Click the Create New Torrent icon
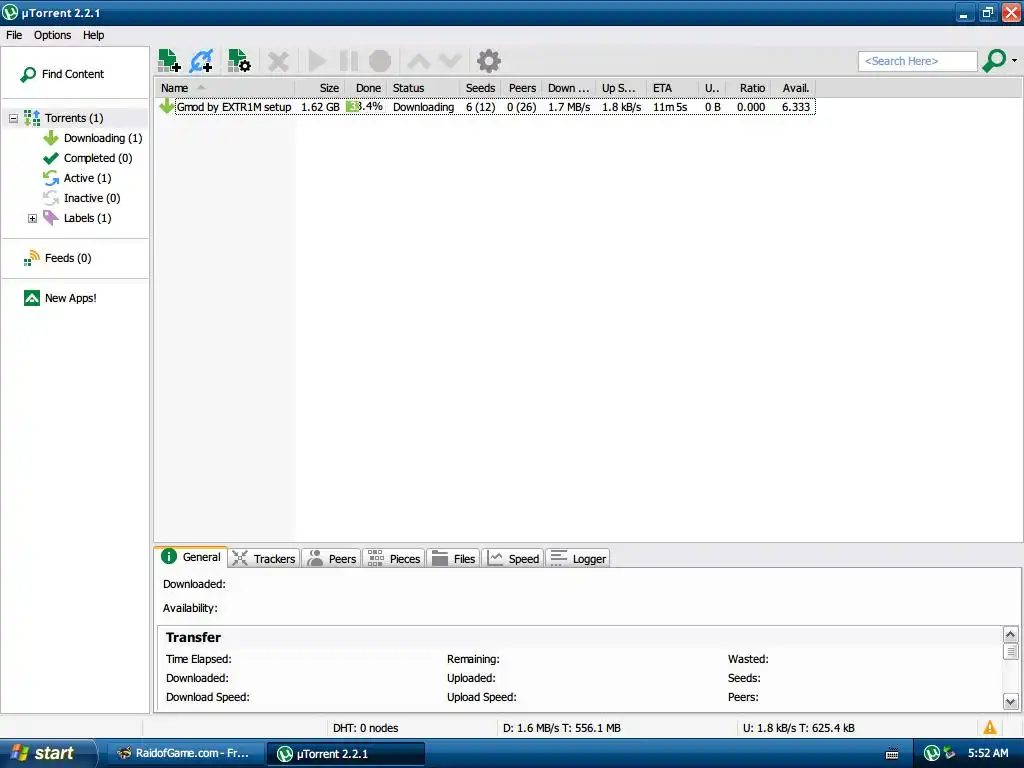Viewport: 1024px width, 768px height. point(239,61)
